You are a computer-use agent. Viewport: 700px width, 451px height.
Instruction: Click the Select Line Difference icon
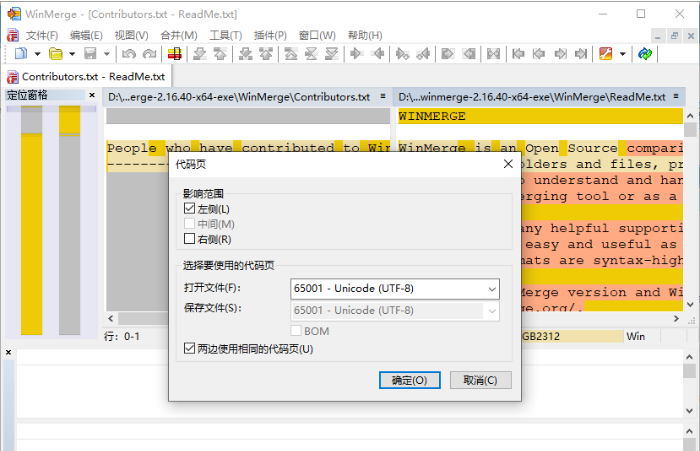[x=175, y=54]
